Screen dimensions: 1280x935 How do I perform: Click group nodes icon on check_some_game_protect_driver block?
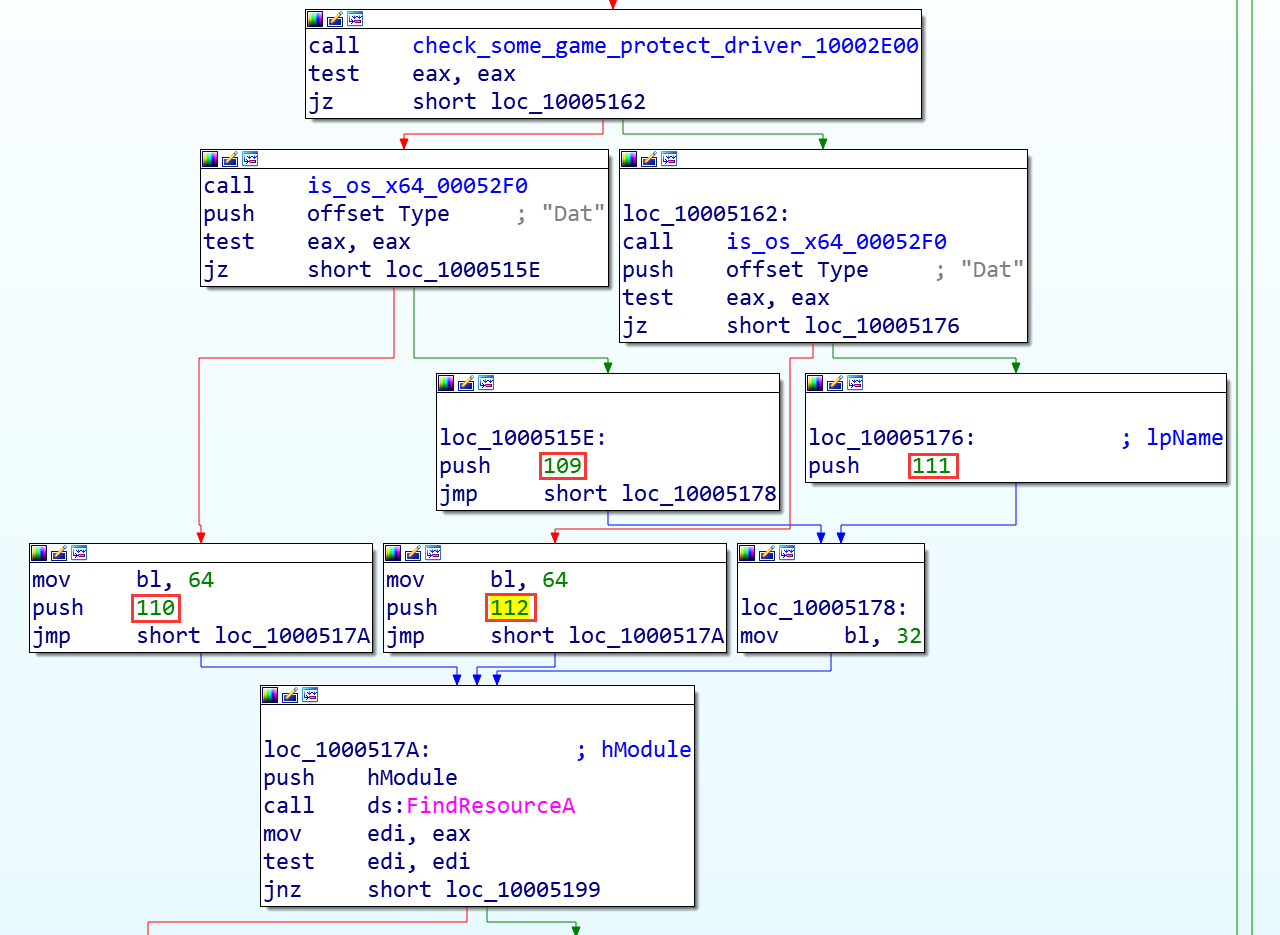(355, 19)
